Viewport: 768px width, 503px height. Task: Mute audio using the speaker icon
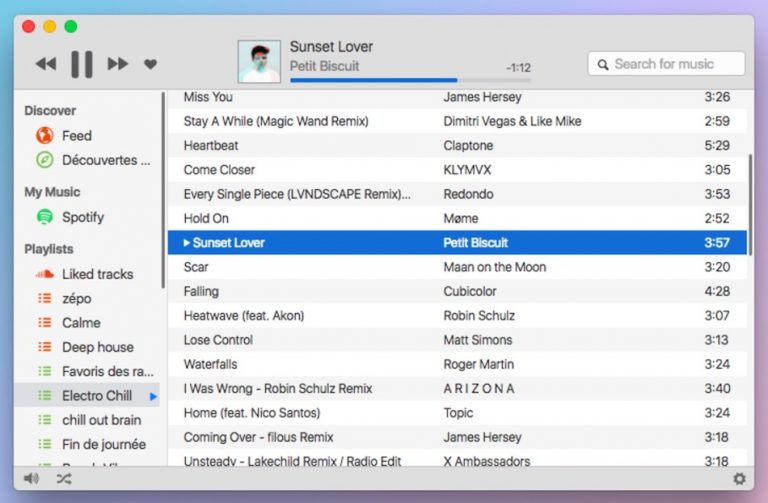pyautogui.click(x=31, y=479)
